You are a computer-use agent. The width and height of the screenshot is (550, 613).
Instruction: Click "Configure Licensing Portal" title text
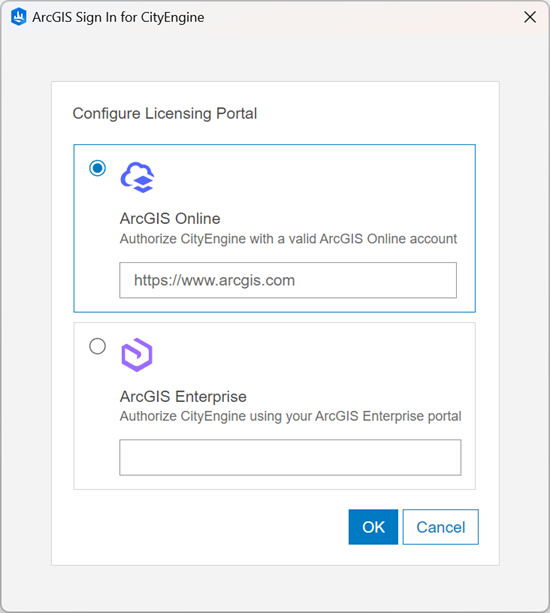165,114
